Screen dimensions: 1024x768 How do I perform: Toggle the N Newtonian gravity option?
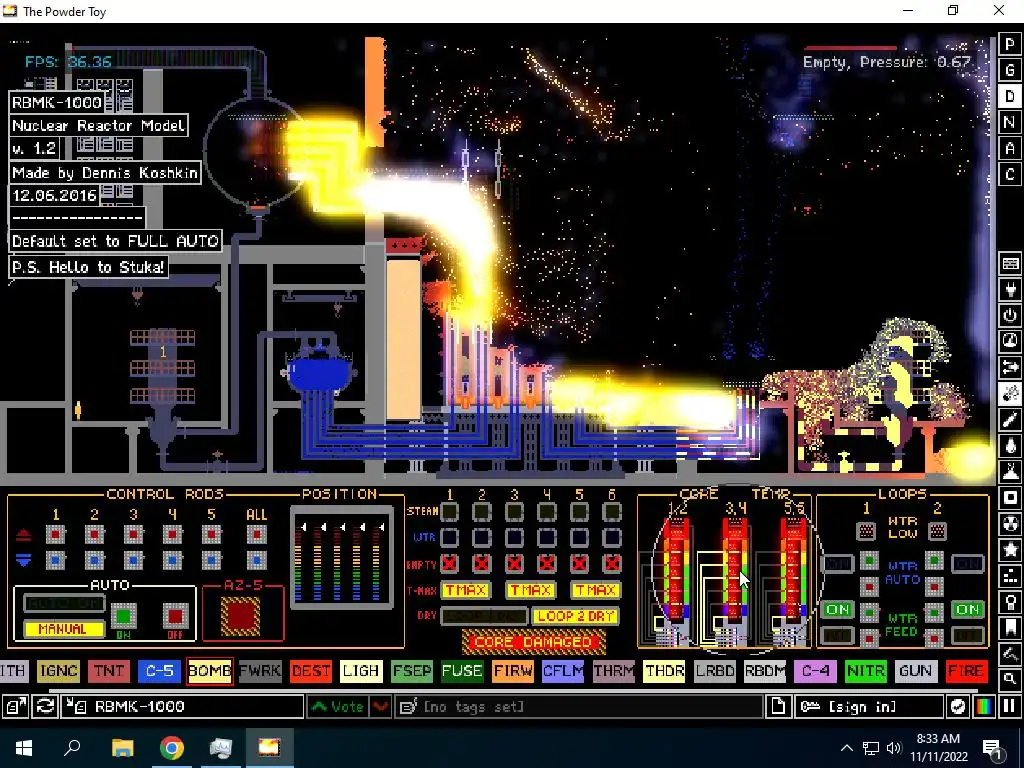[1010, 122]
